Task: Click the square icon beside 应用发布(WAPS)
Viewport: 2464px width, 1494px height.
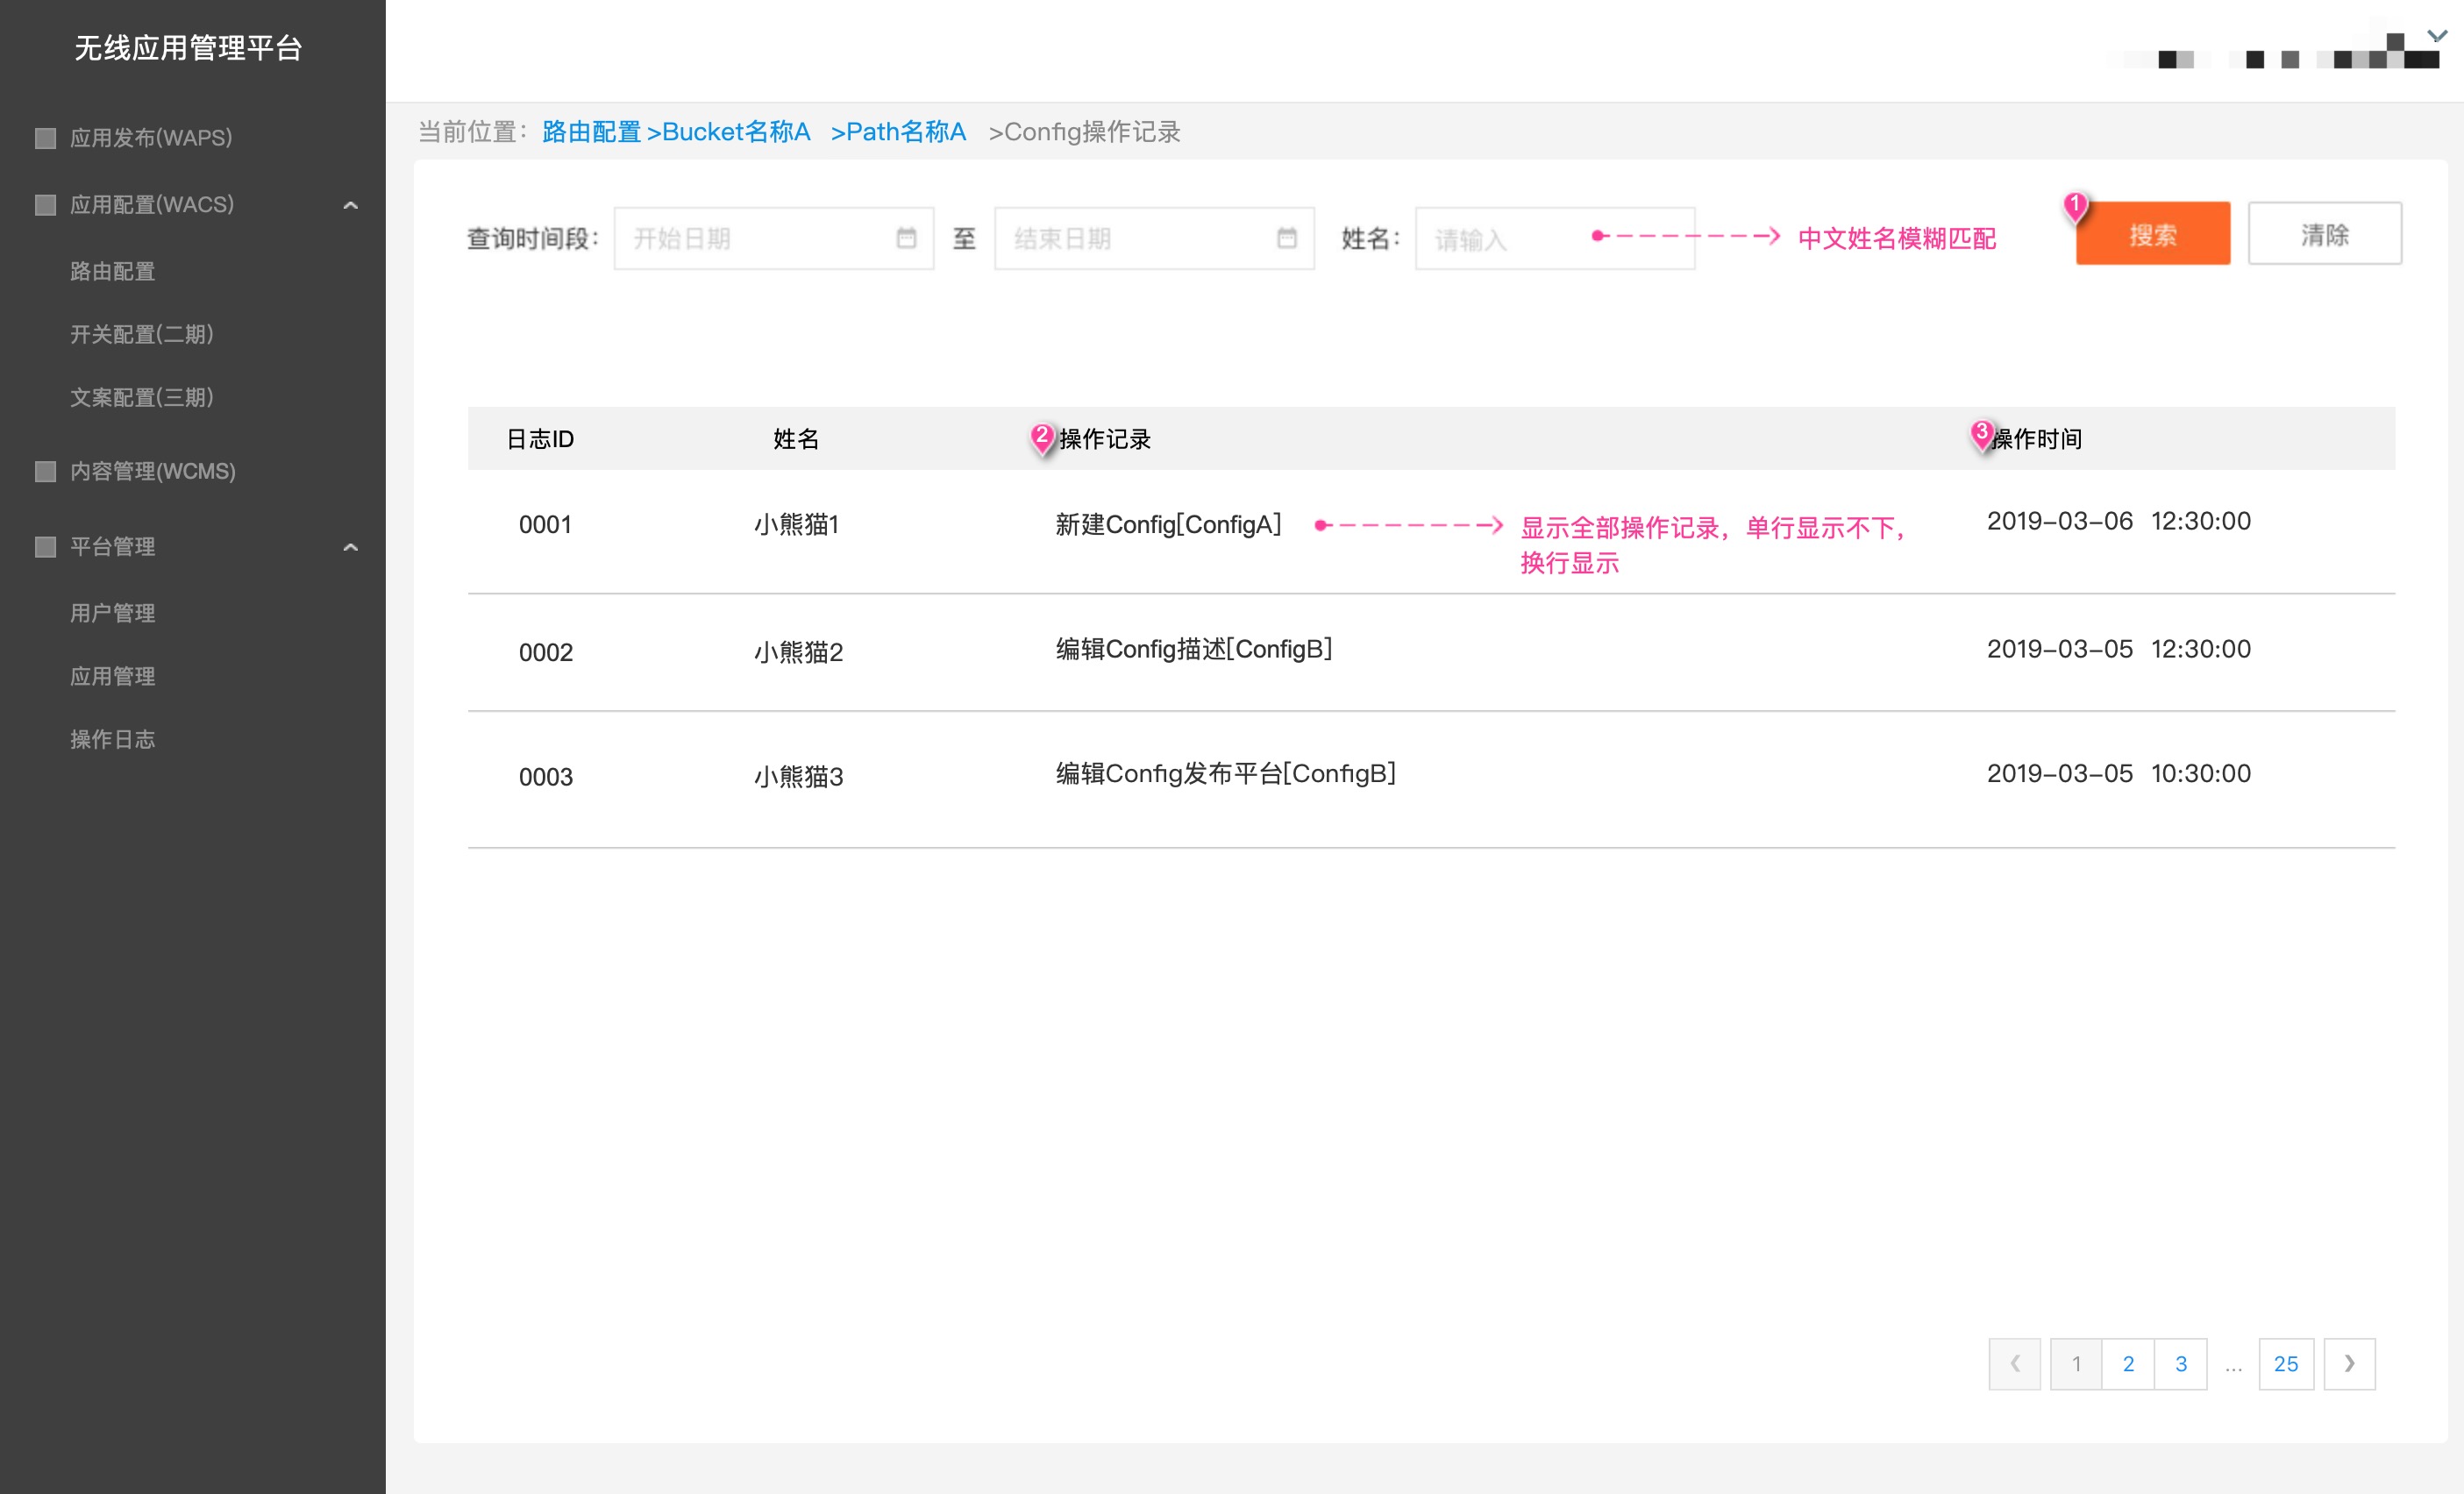Action: click(x=45, y=138)
